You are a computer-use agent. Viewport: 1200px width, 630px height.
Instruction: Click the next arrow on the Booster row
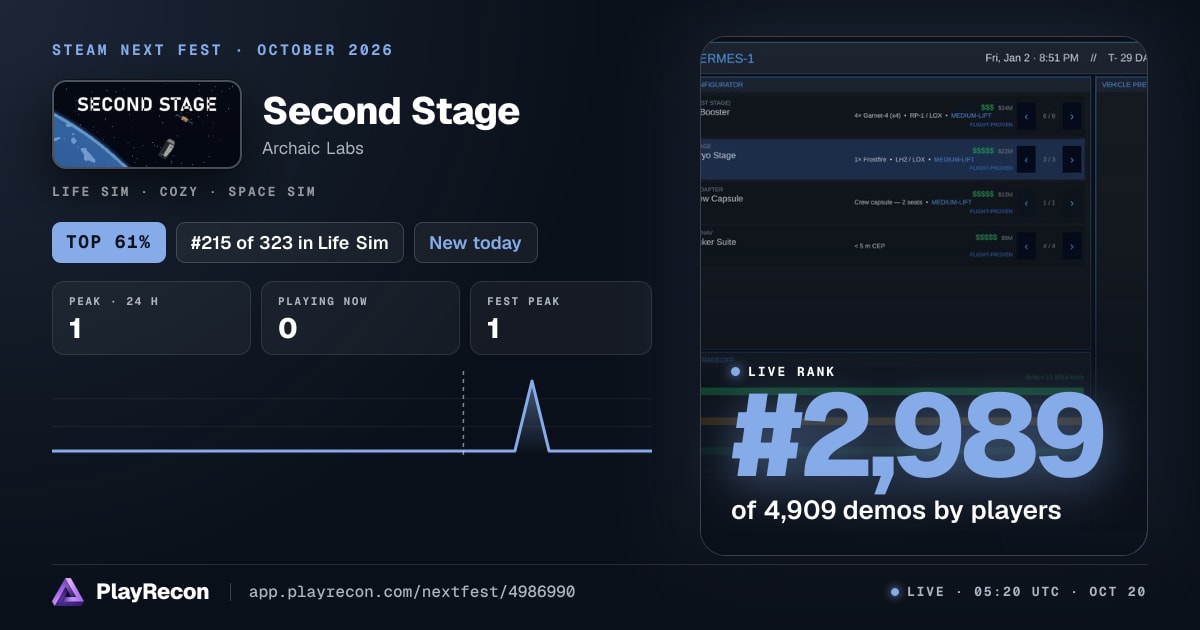pyautogui.click(x=1072, y=116)
